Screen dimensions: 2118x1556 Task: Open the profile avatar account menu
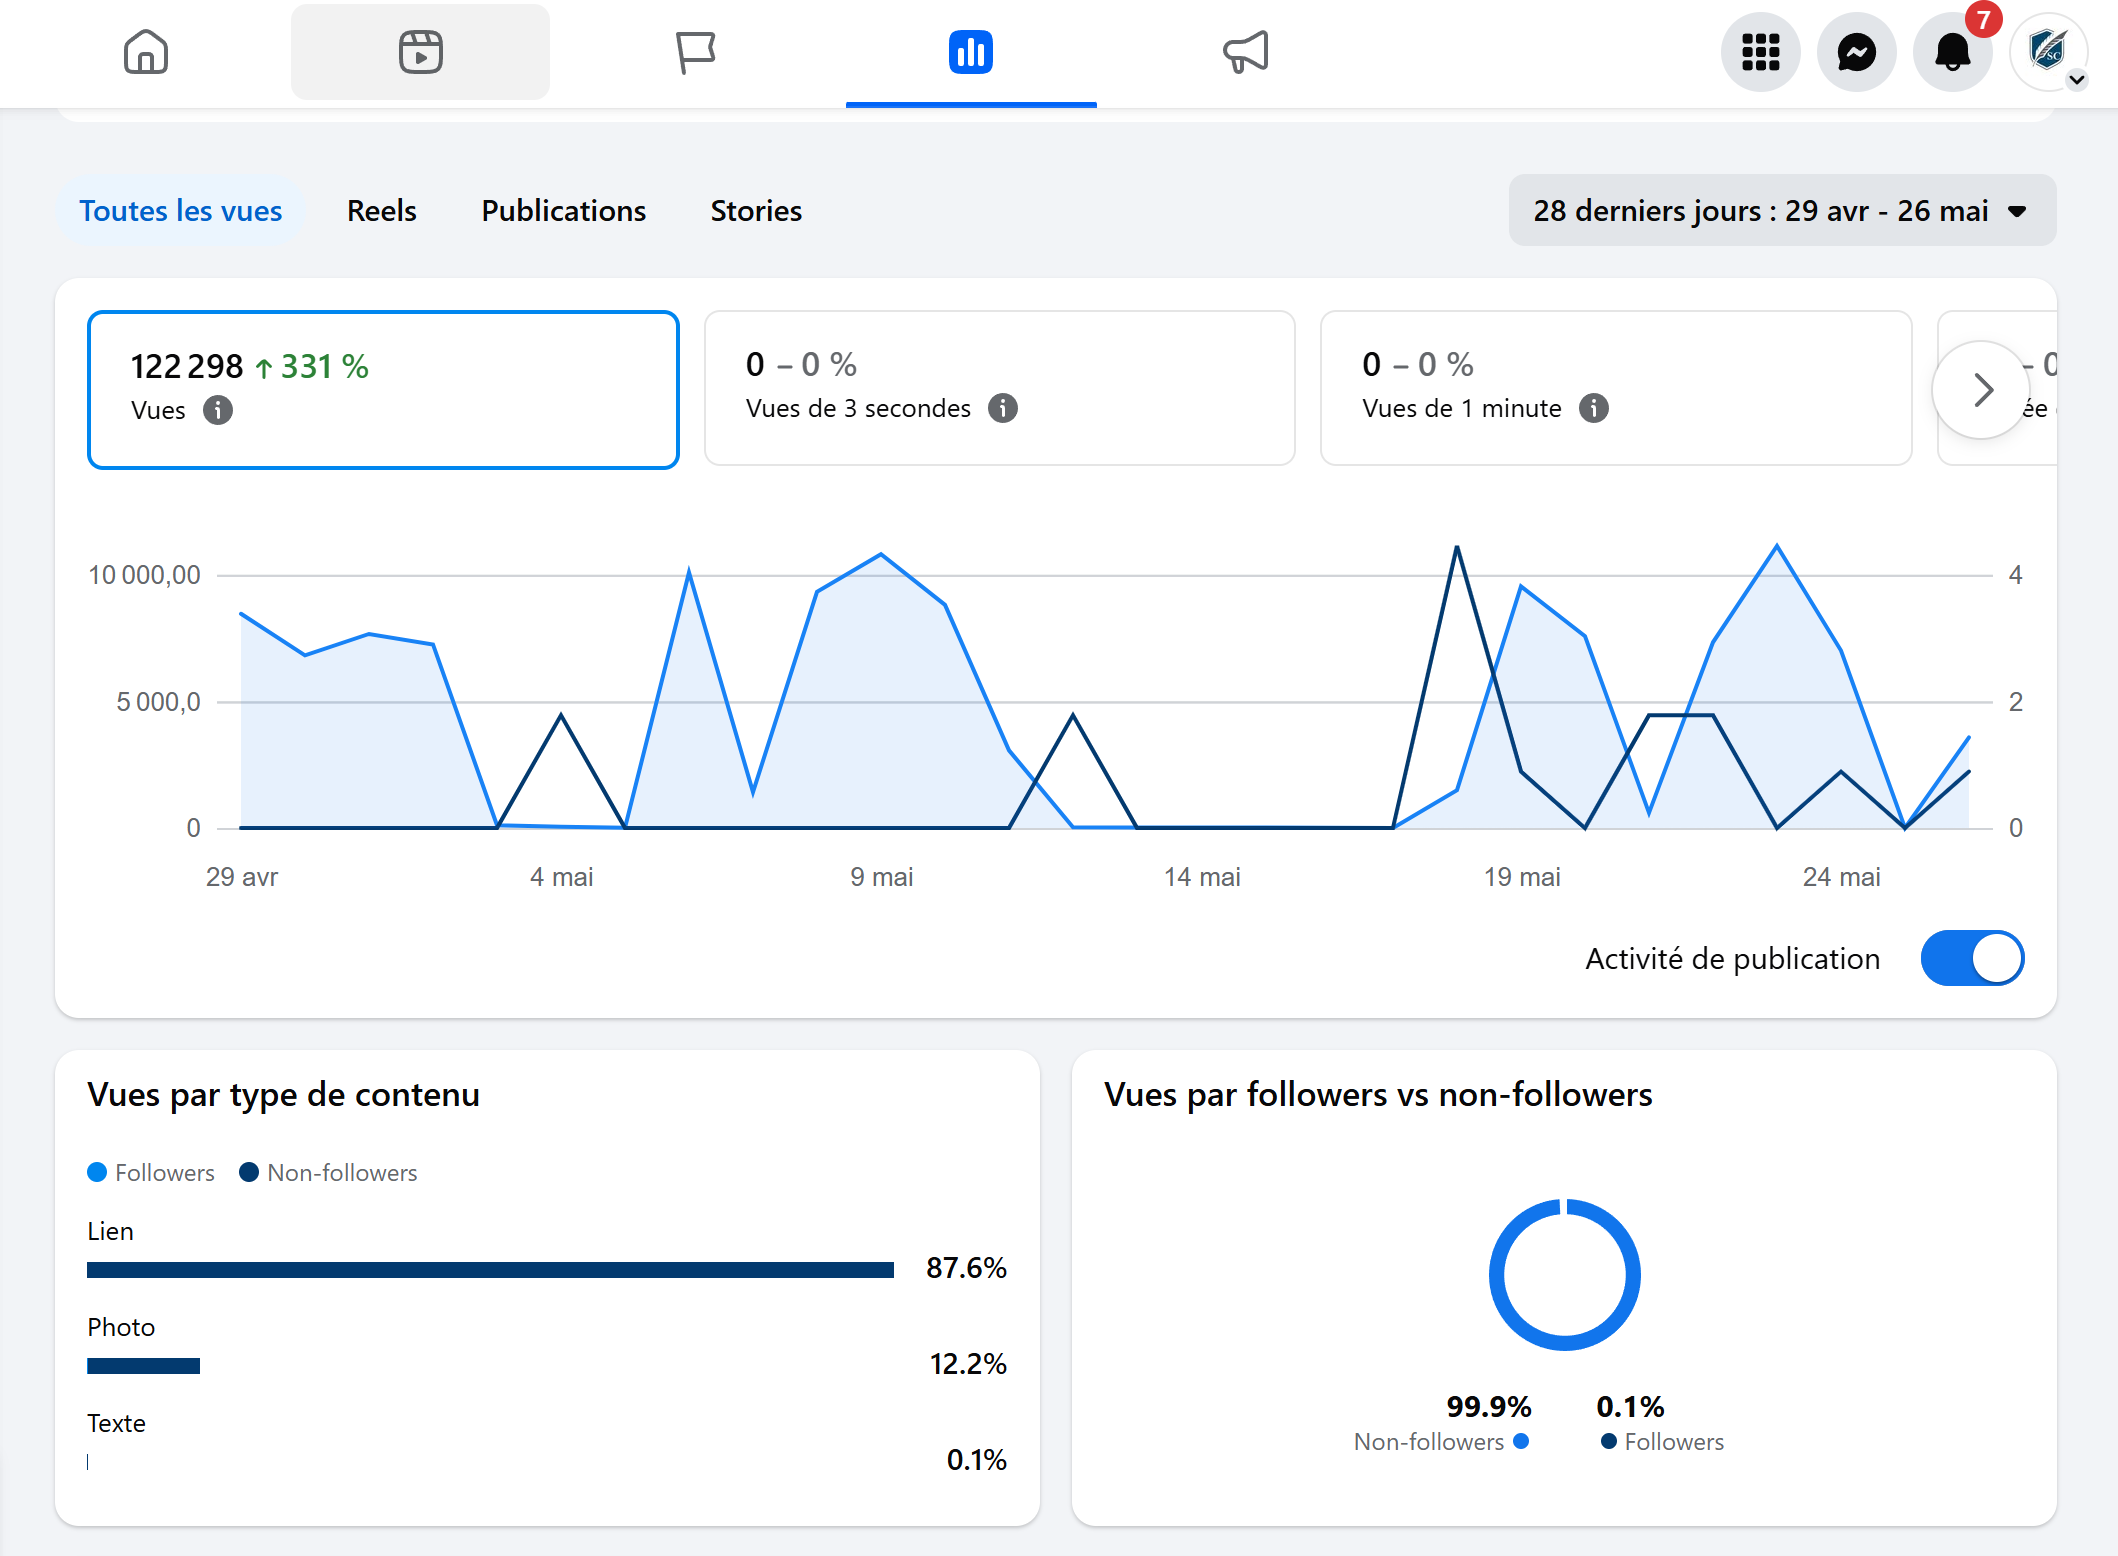2048,52
